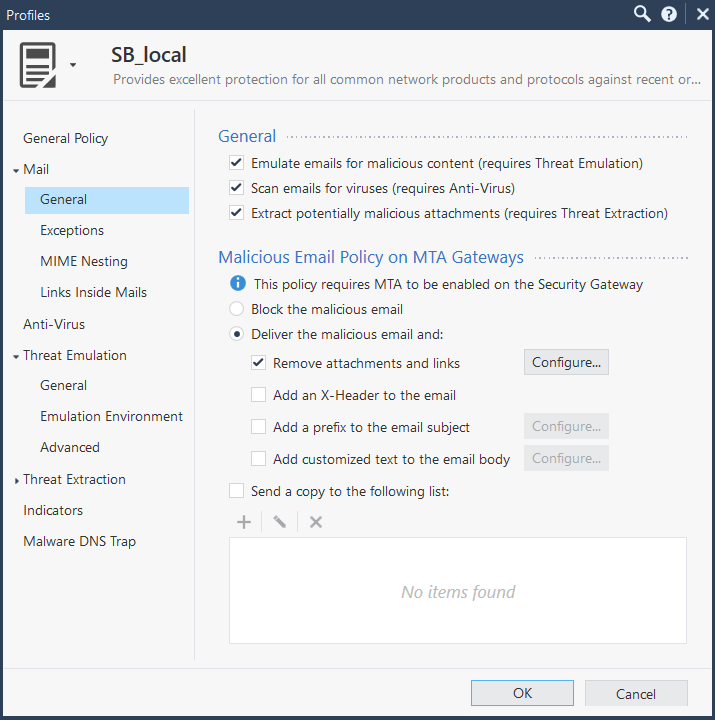This screenshot has height=720, width=715.
Task: Enable Add a prefix to email subject
Action: pos(258,427)
